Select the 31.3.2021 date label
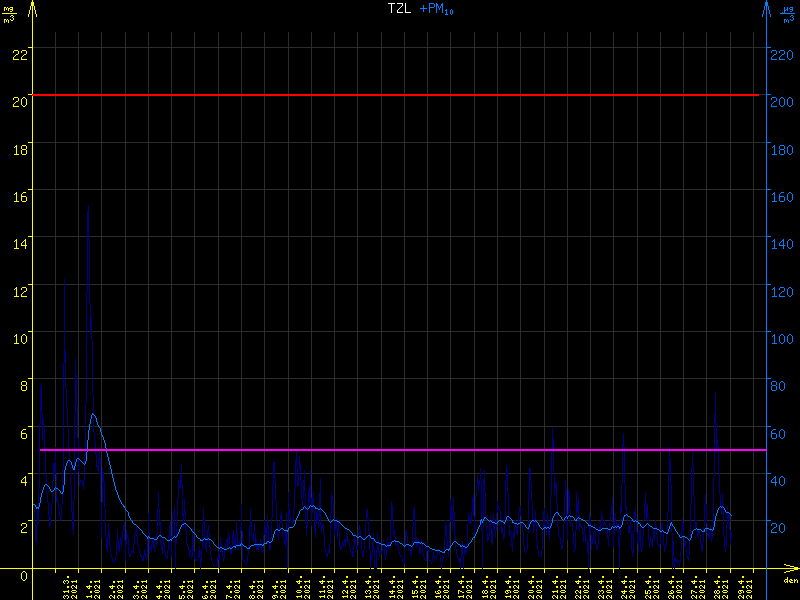Screen dimensions: 800x600 coord(70,587)
